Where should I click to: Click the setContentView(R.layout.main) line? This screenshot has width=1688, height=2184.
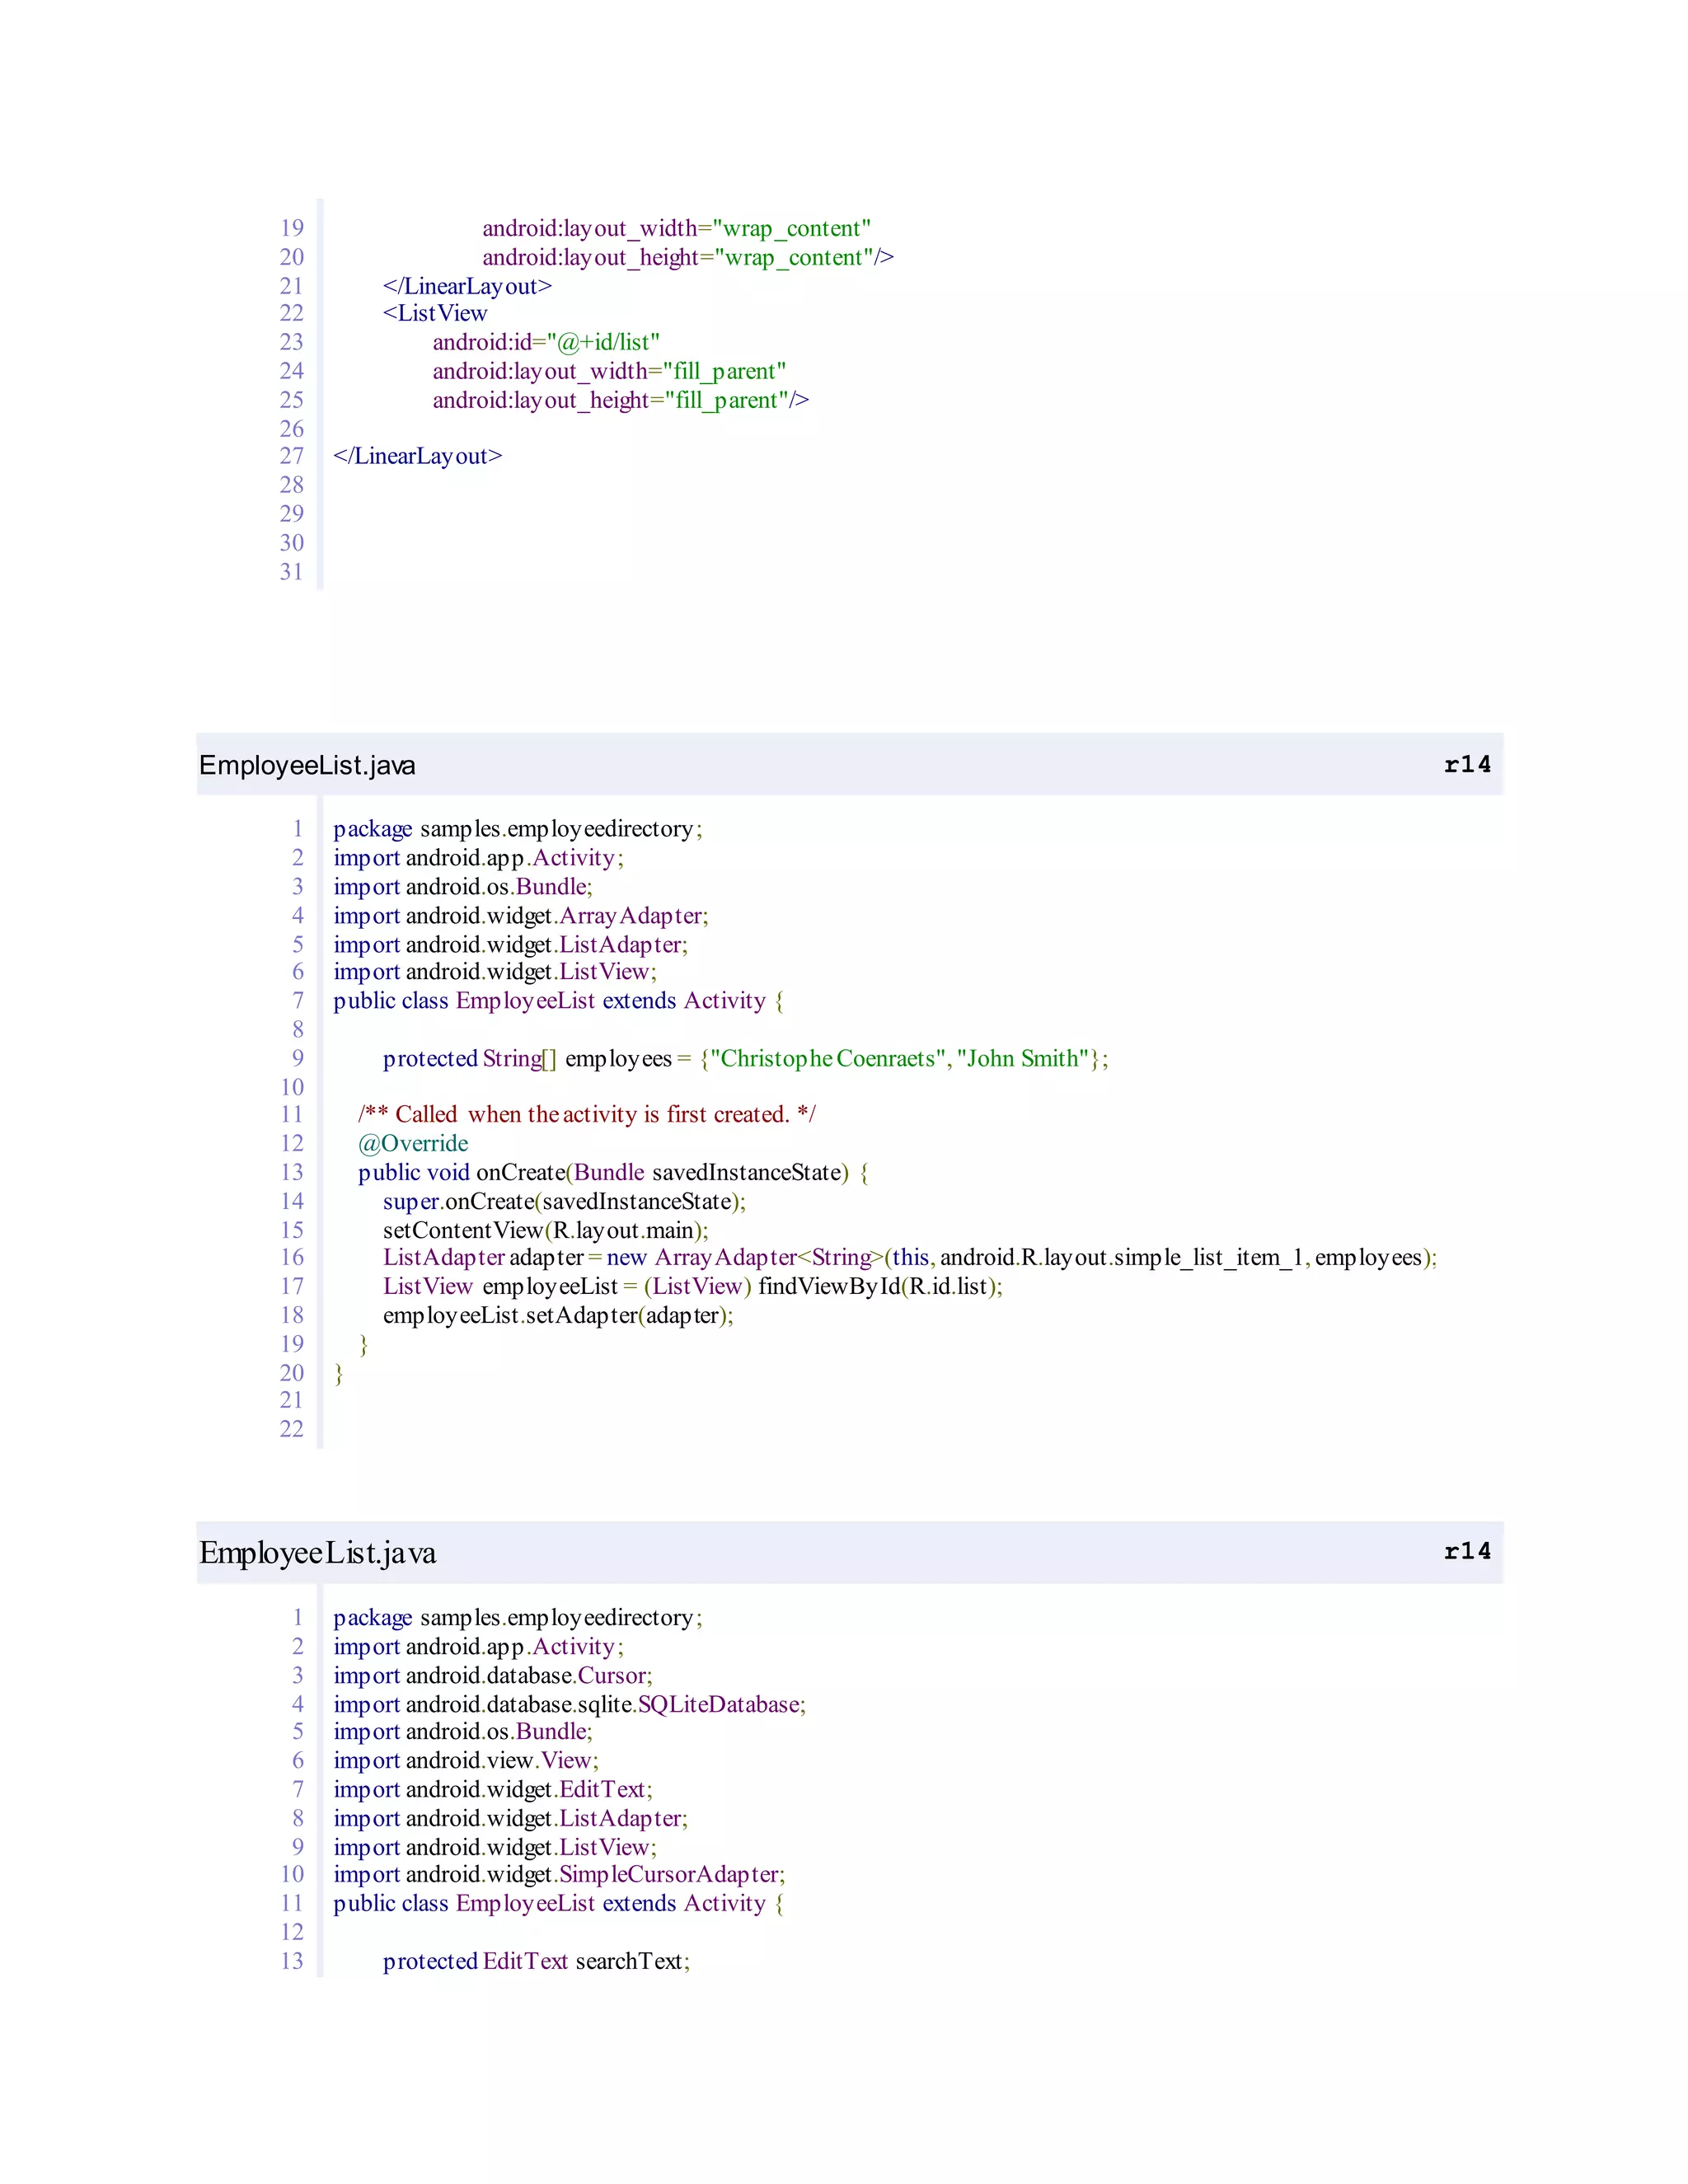(545, 1230)
